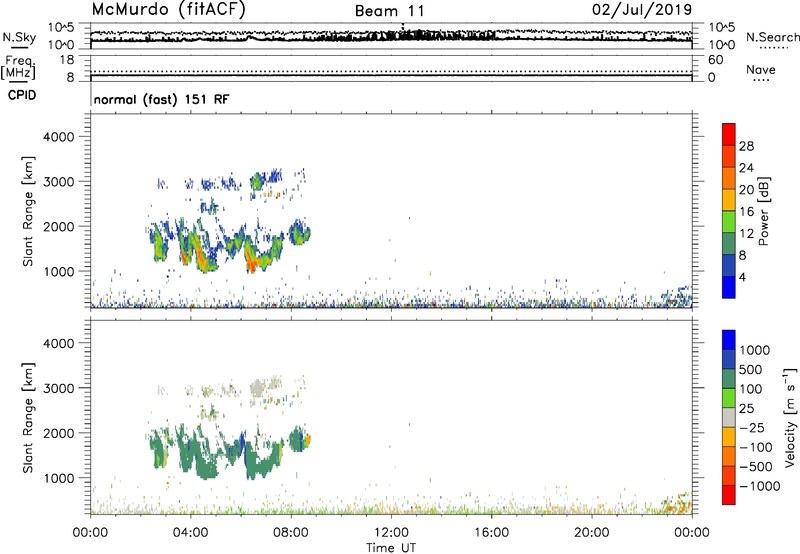Click the red top of the power colorbar

(x=729, y=134)
